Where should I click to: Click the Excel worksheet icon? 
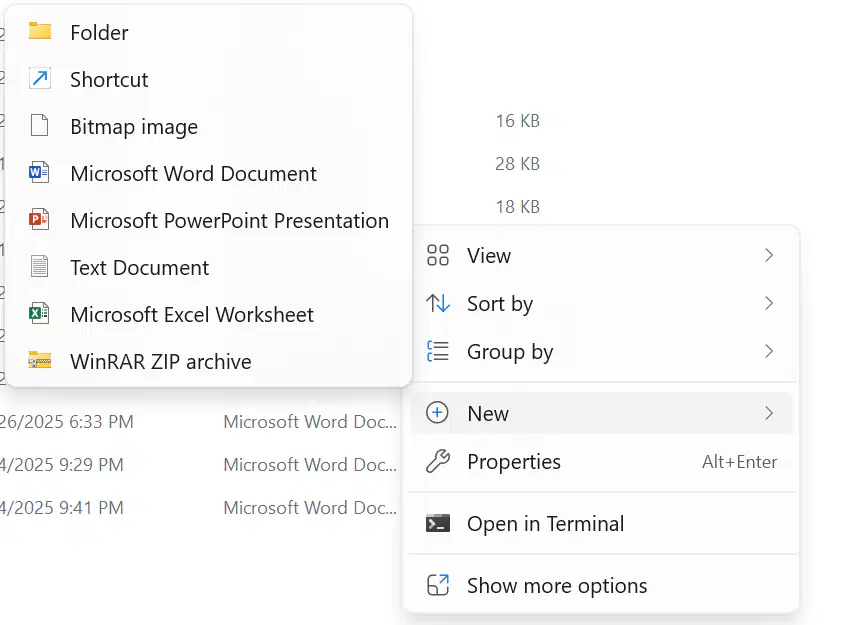[x=39, y=313]
